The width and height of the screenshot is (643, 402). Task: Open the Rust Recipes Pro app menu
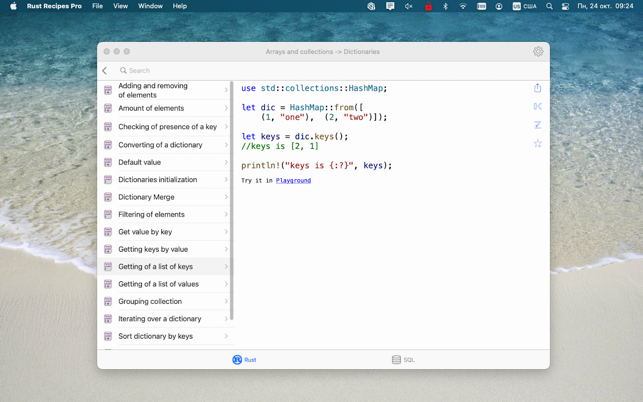(x=54, y=6)
